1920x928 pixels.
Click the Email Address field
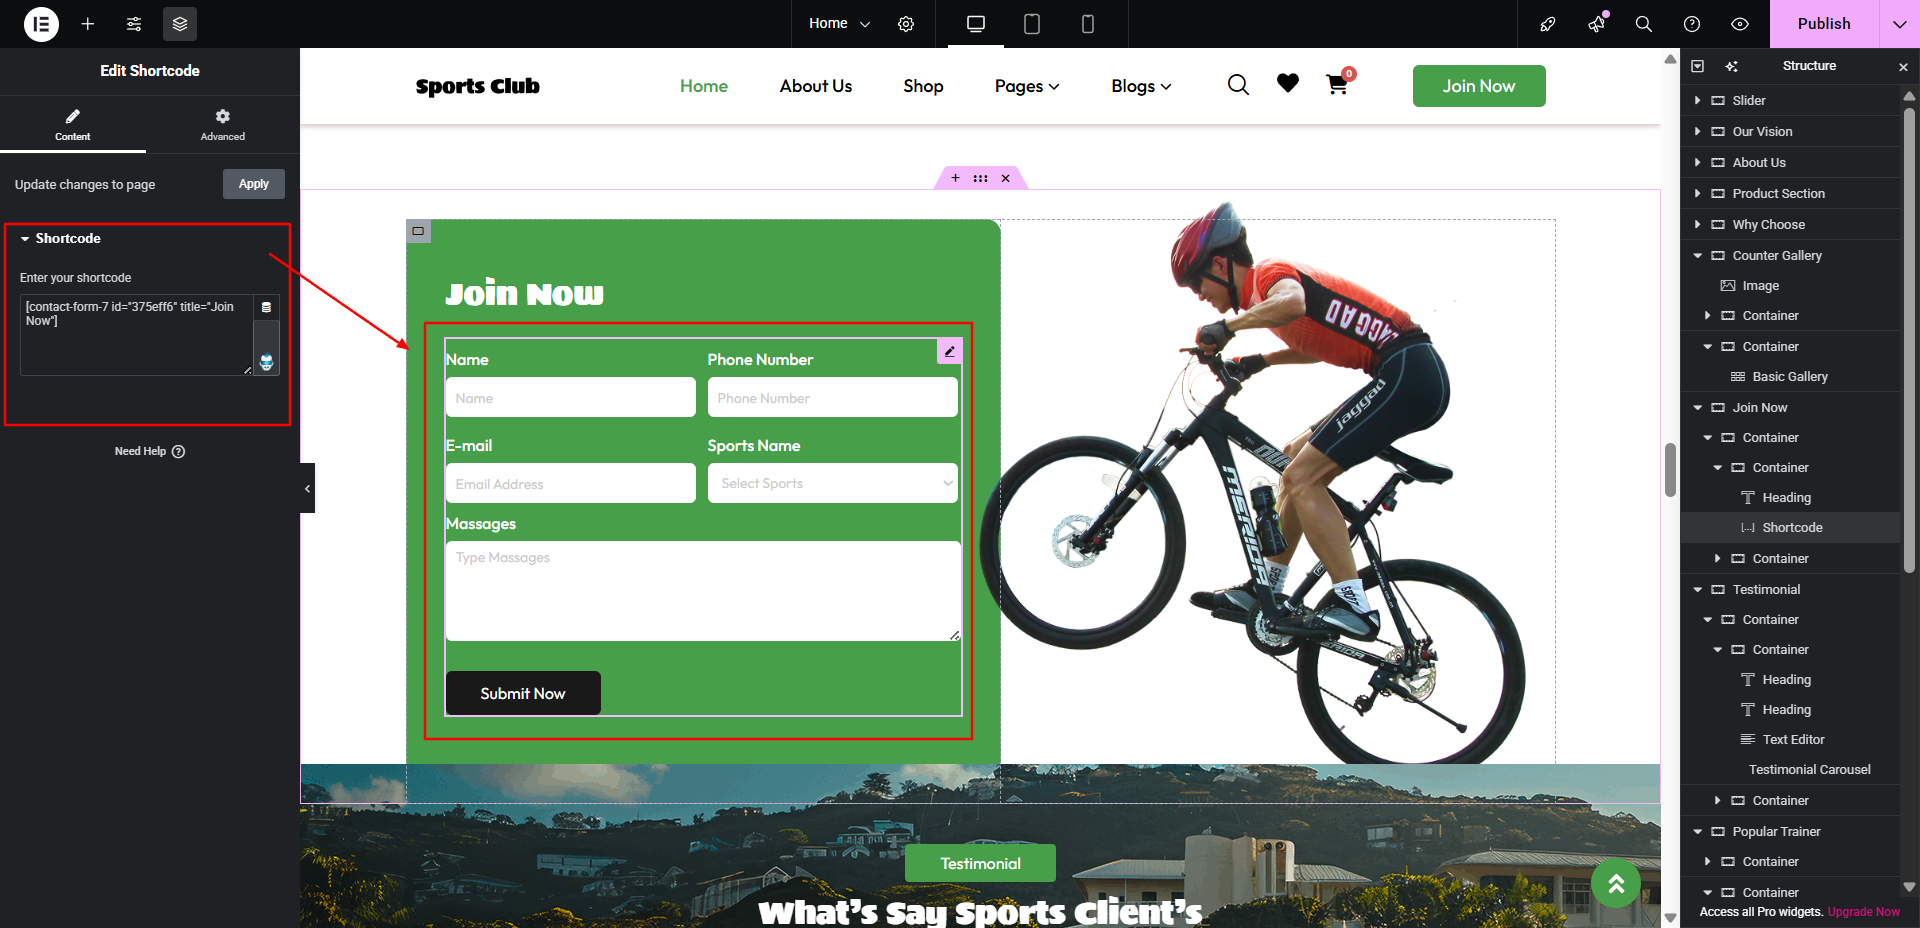[x=571, y=483]
